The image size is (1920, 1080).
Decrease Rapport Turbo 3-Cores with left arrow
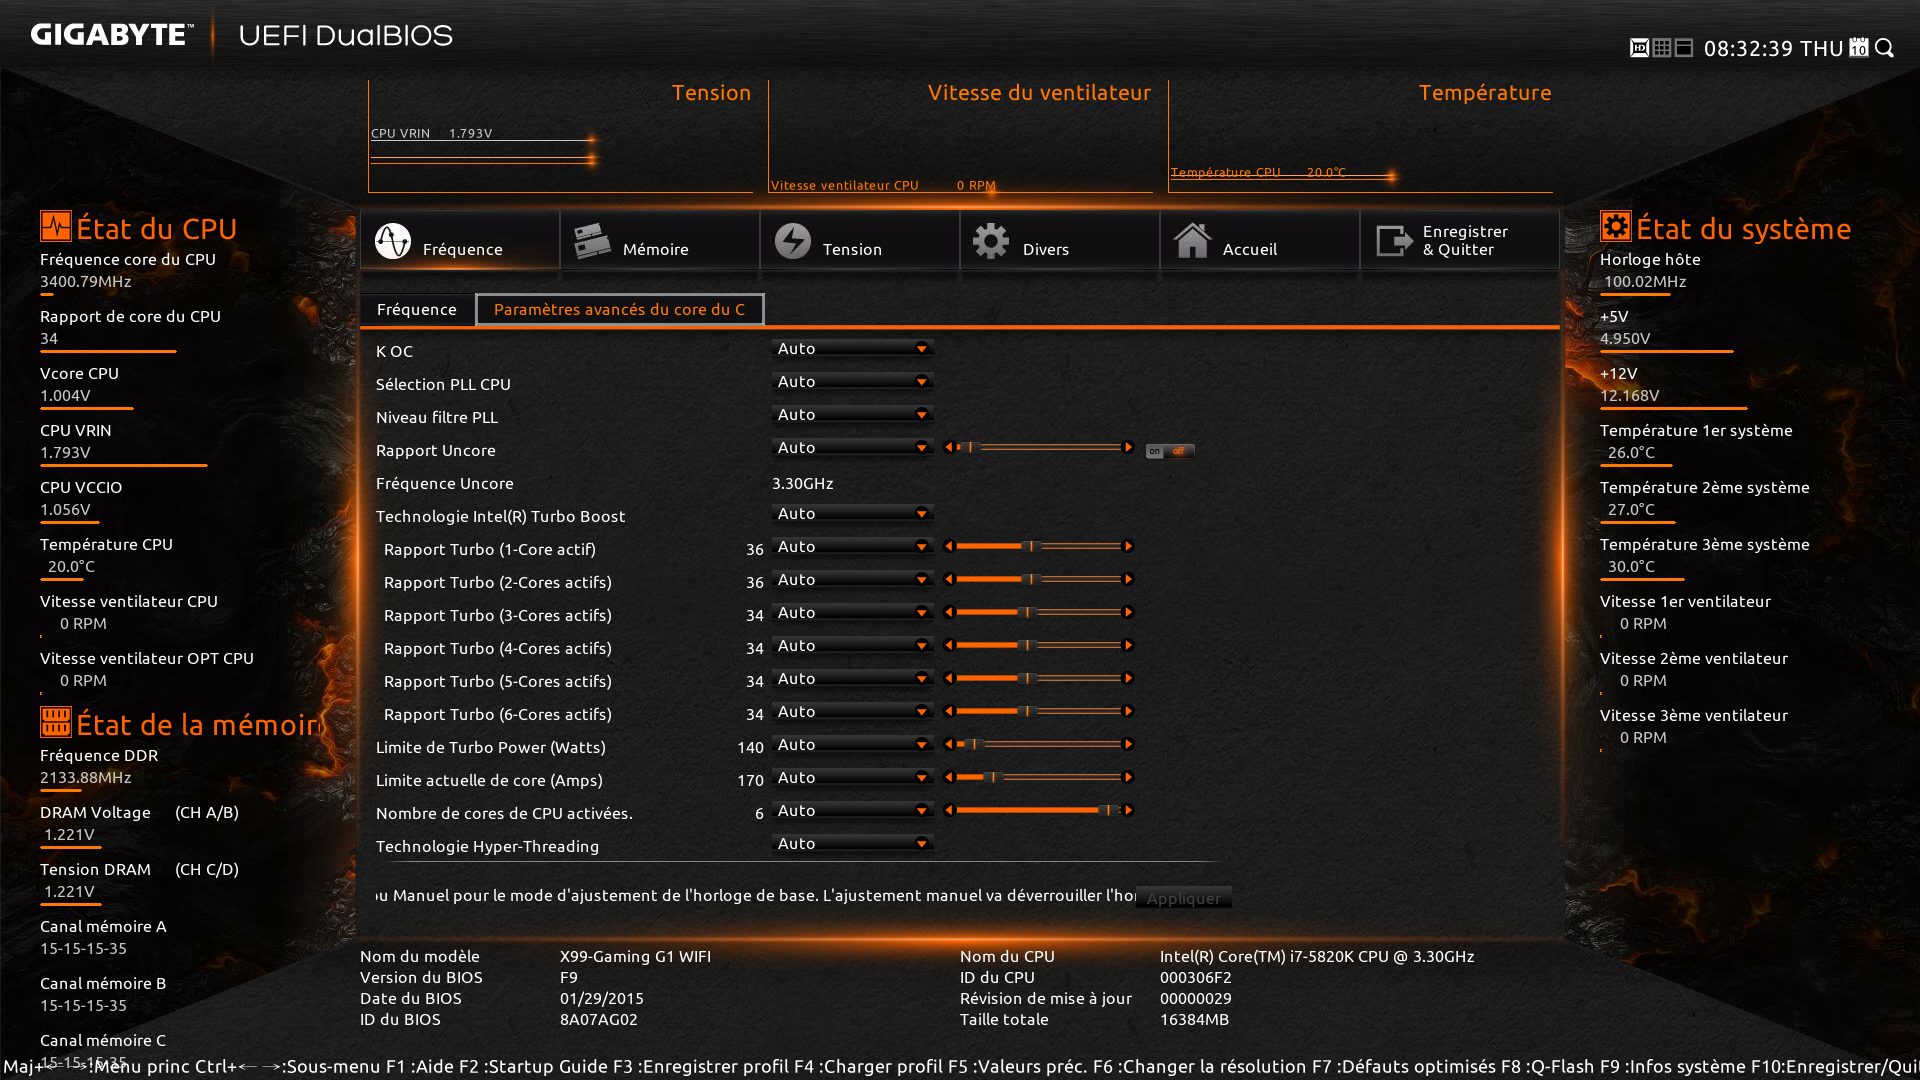tap(949, 612)
